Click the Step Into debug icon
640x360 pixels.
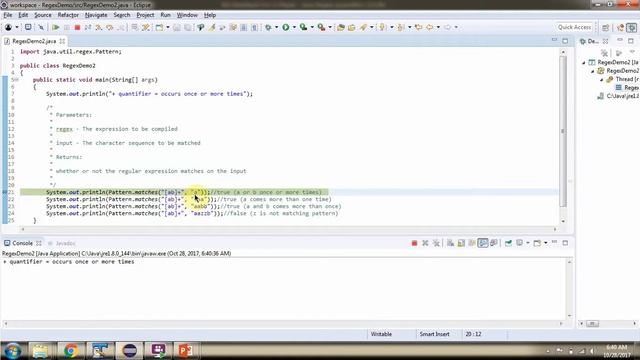pyautogui.click(x=99, y=27)
